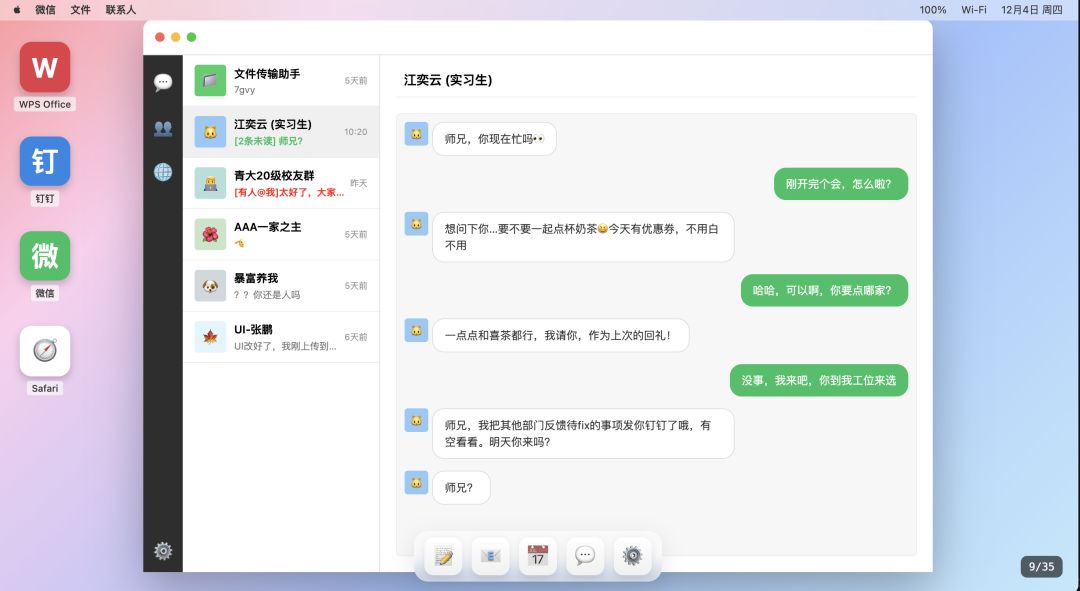
Task: Click the 9/35 page indicator
Action: 1041,566
